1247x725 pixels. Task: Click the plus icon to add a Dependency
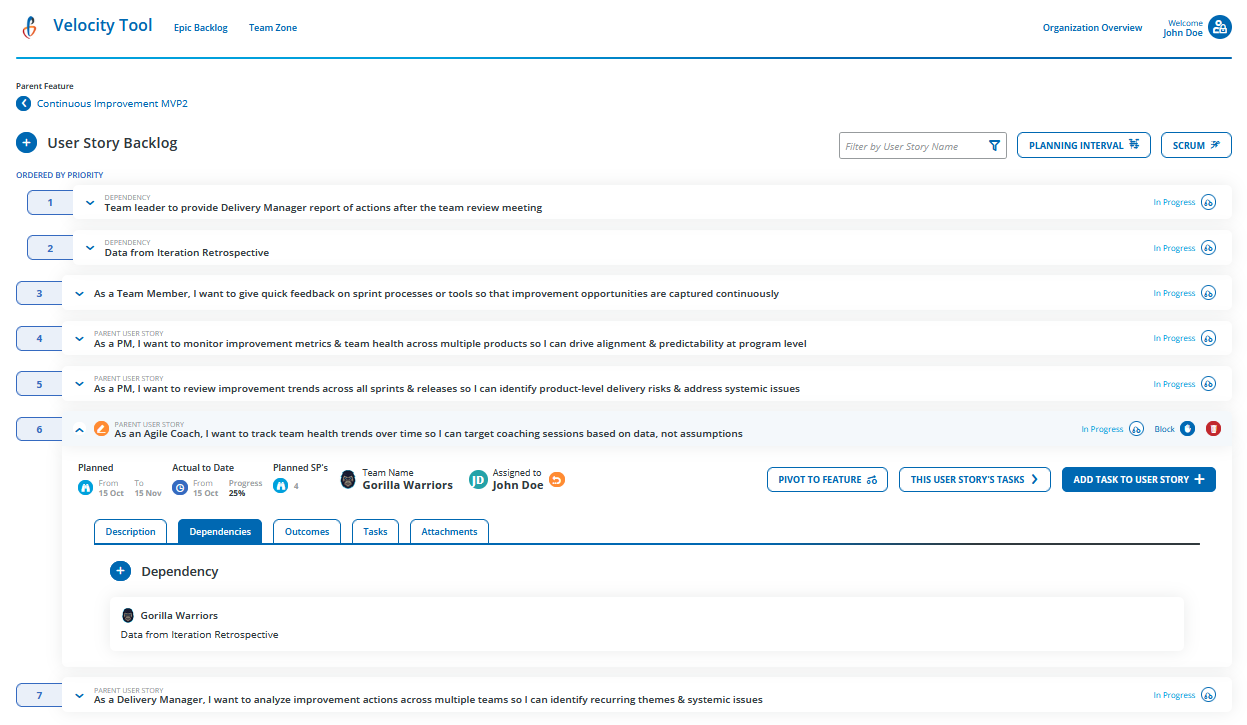[x=121, y=571]
